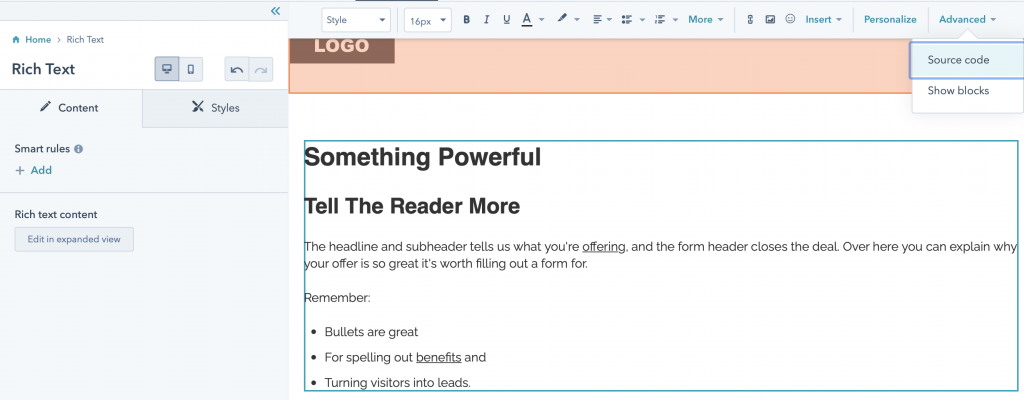
Task: Insert a hyperlink with the link icon
Action: [x=750, y=19]
